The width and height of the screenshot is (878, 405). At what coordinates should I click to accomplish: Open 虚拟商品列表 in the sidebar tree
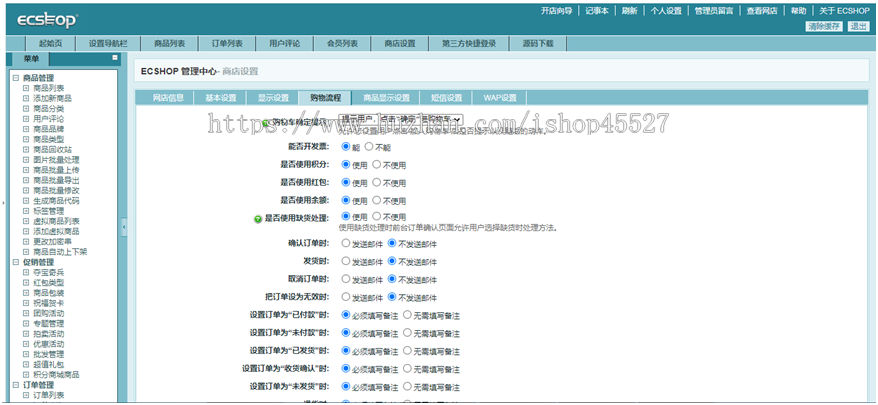click(56, 221)
